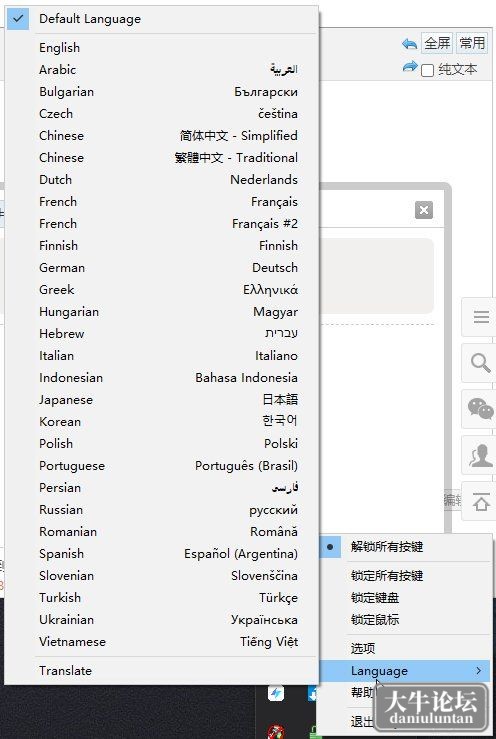Image resolution: width=496 pixels, height=739 pixels.
Task: Open 选项 in tray menu
Action: click(x=405, y=649)
